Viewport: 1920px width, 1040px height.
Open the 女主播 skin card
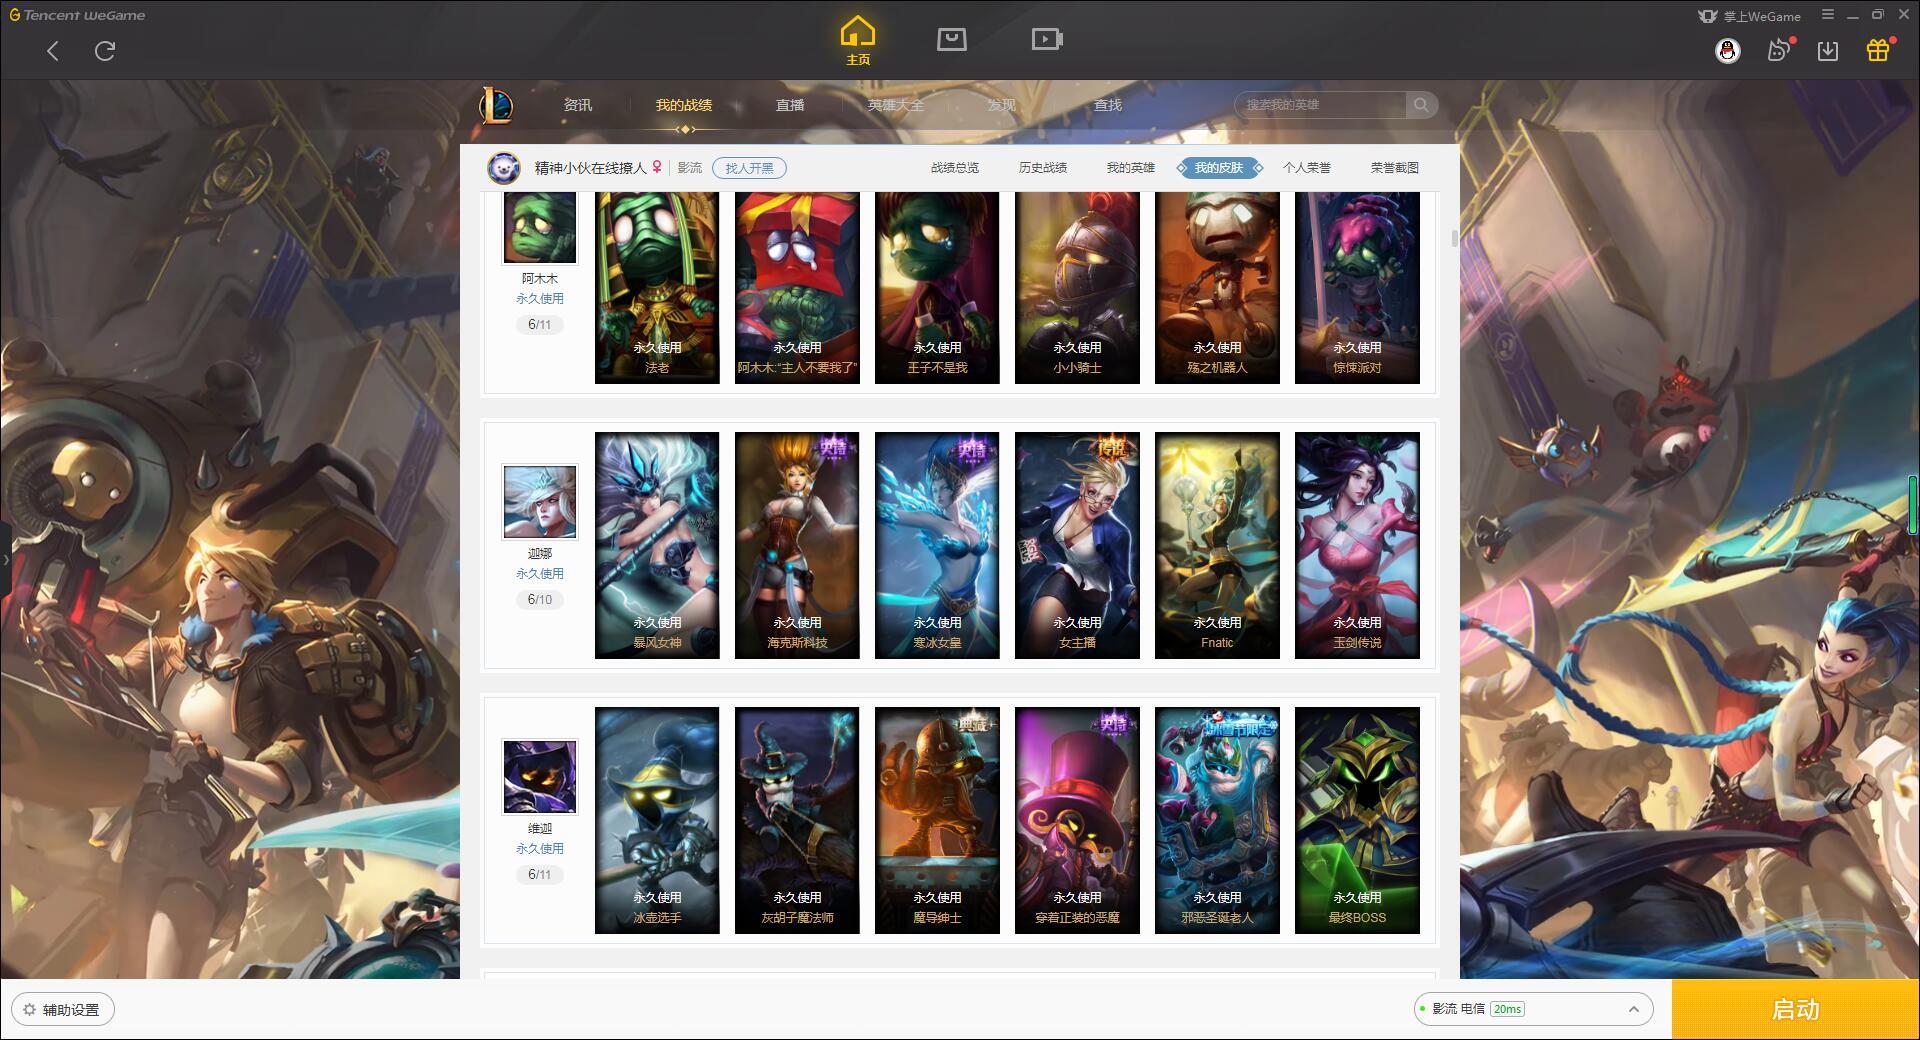pos(1077,545)
